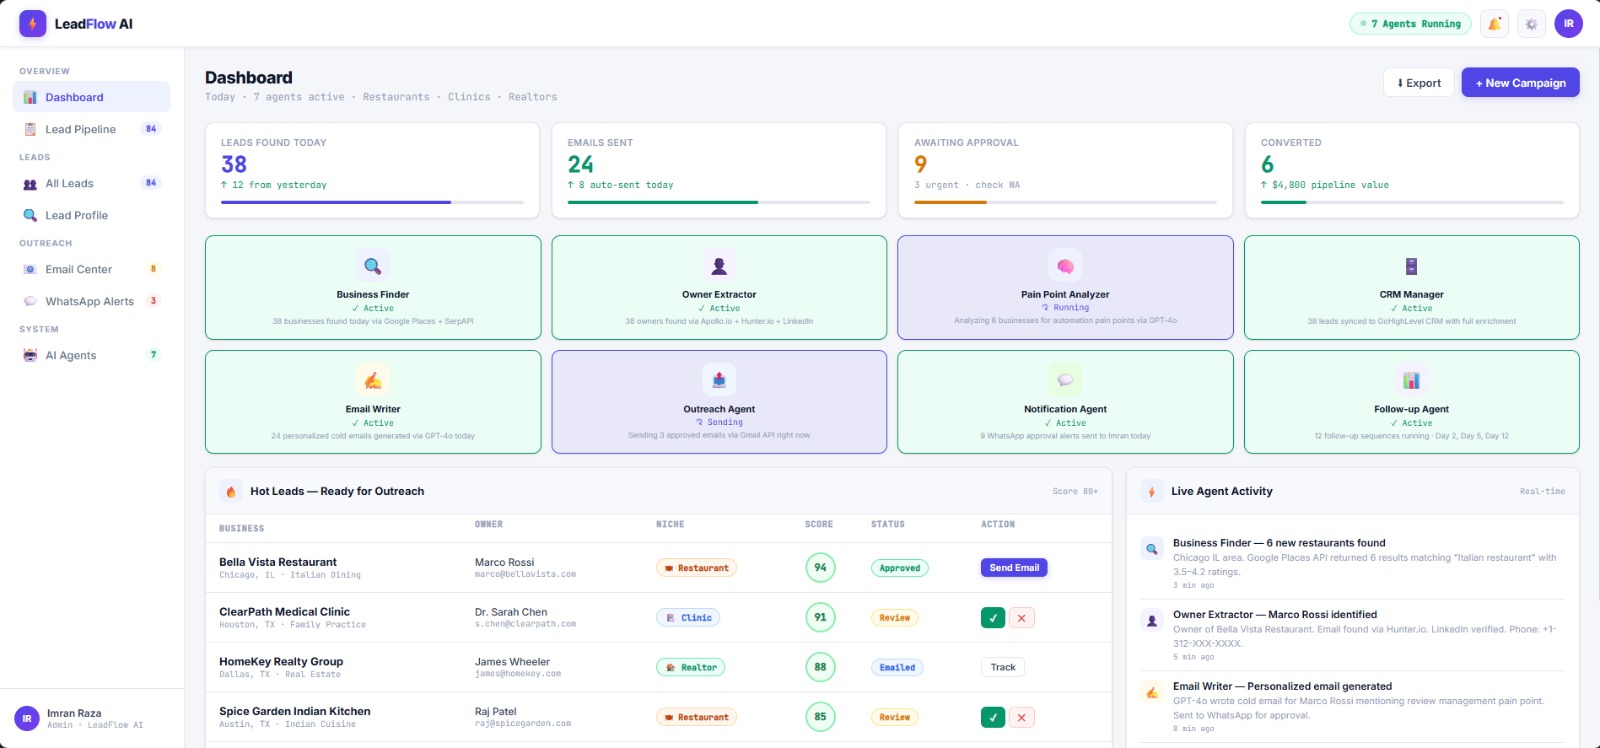Select Dr. Sarah Chen owner cell
Image resolution: width=1600 pixels, height=748 pixels.
click(525, 617)
